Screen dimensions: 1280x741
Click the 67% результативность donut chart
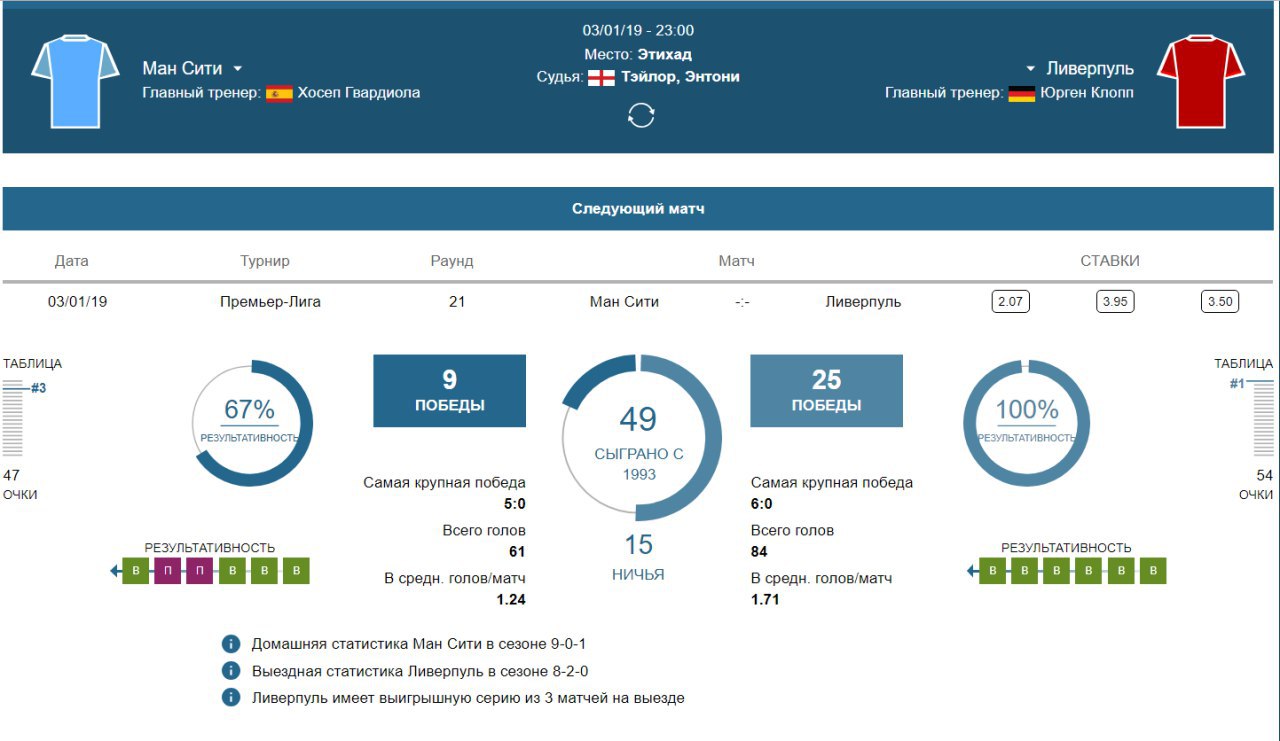pyautogui.click(x=252, y=423)
